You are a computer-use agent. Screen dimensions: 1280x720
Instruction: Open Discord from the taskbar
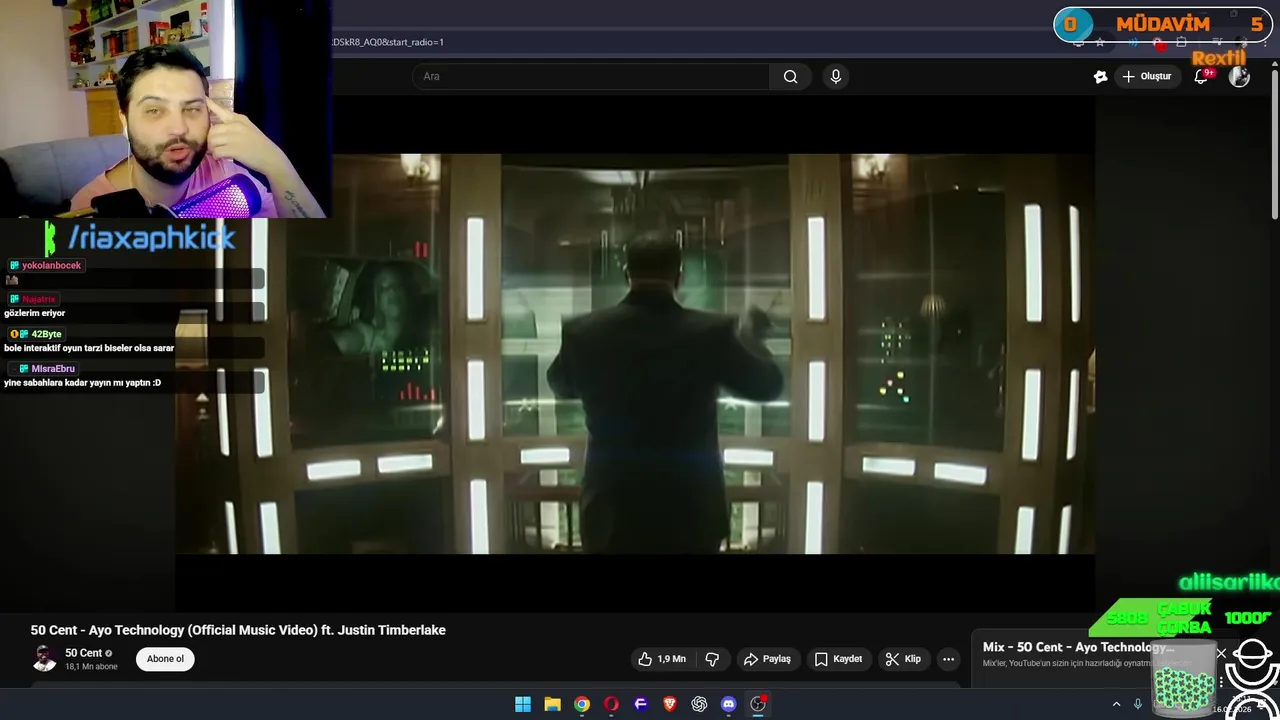pos(729,704)
